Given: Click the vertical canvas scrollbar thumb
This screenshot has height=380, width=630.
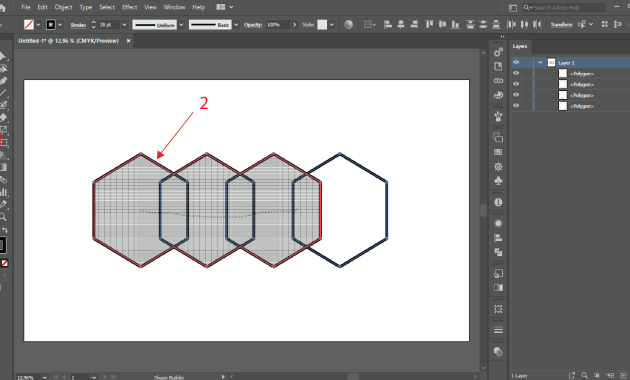Looking at the screenshot, I should (x=483, y=210).
